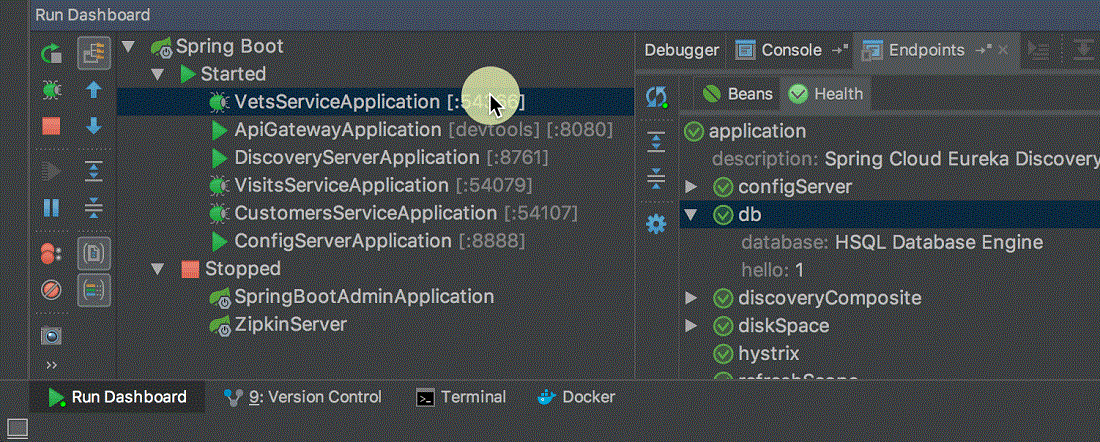
Task: Click tool windows quick access icon bottom-left
Action: coord(17,428)
